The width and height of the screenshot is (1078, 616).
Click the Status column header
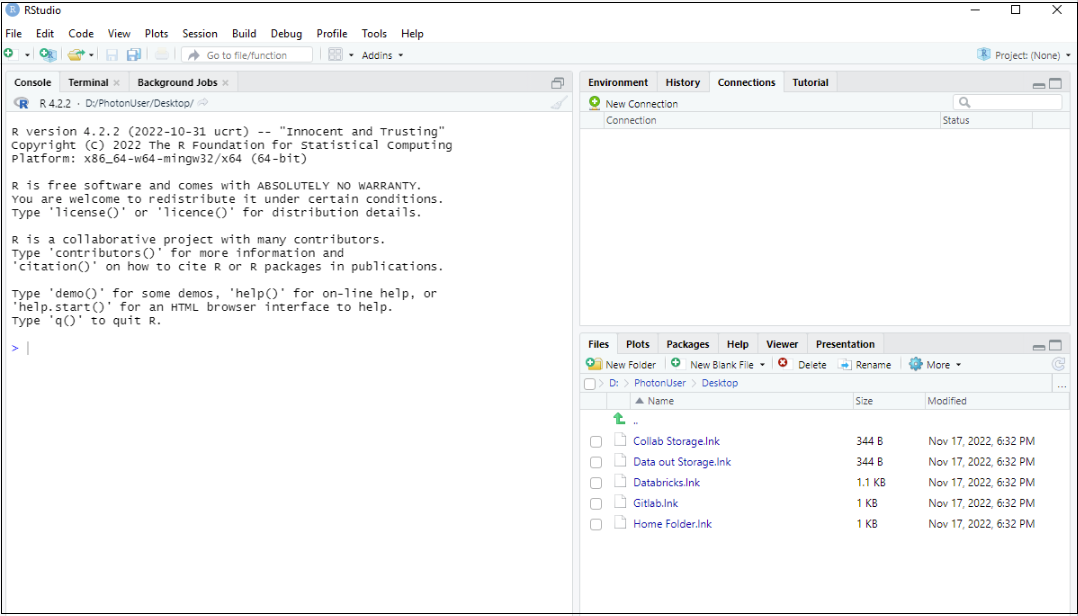coord(986,120)
